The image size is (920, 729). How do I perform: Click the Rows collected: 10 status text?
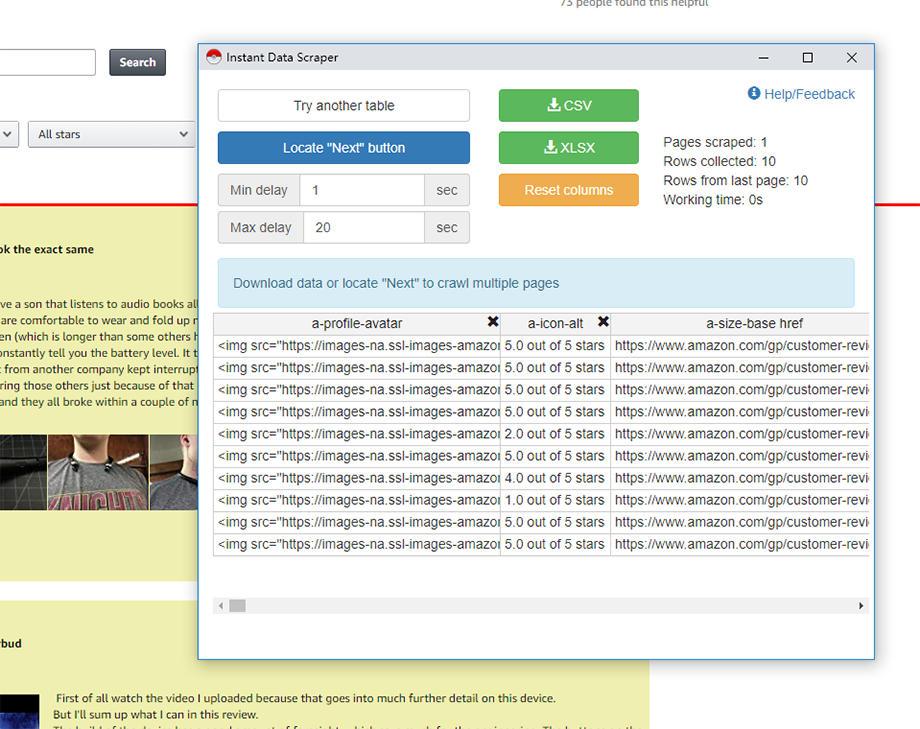click(719, 161)
